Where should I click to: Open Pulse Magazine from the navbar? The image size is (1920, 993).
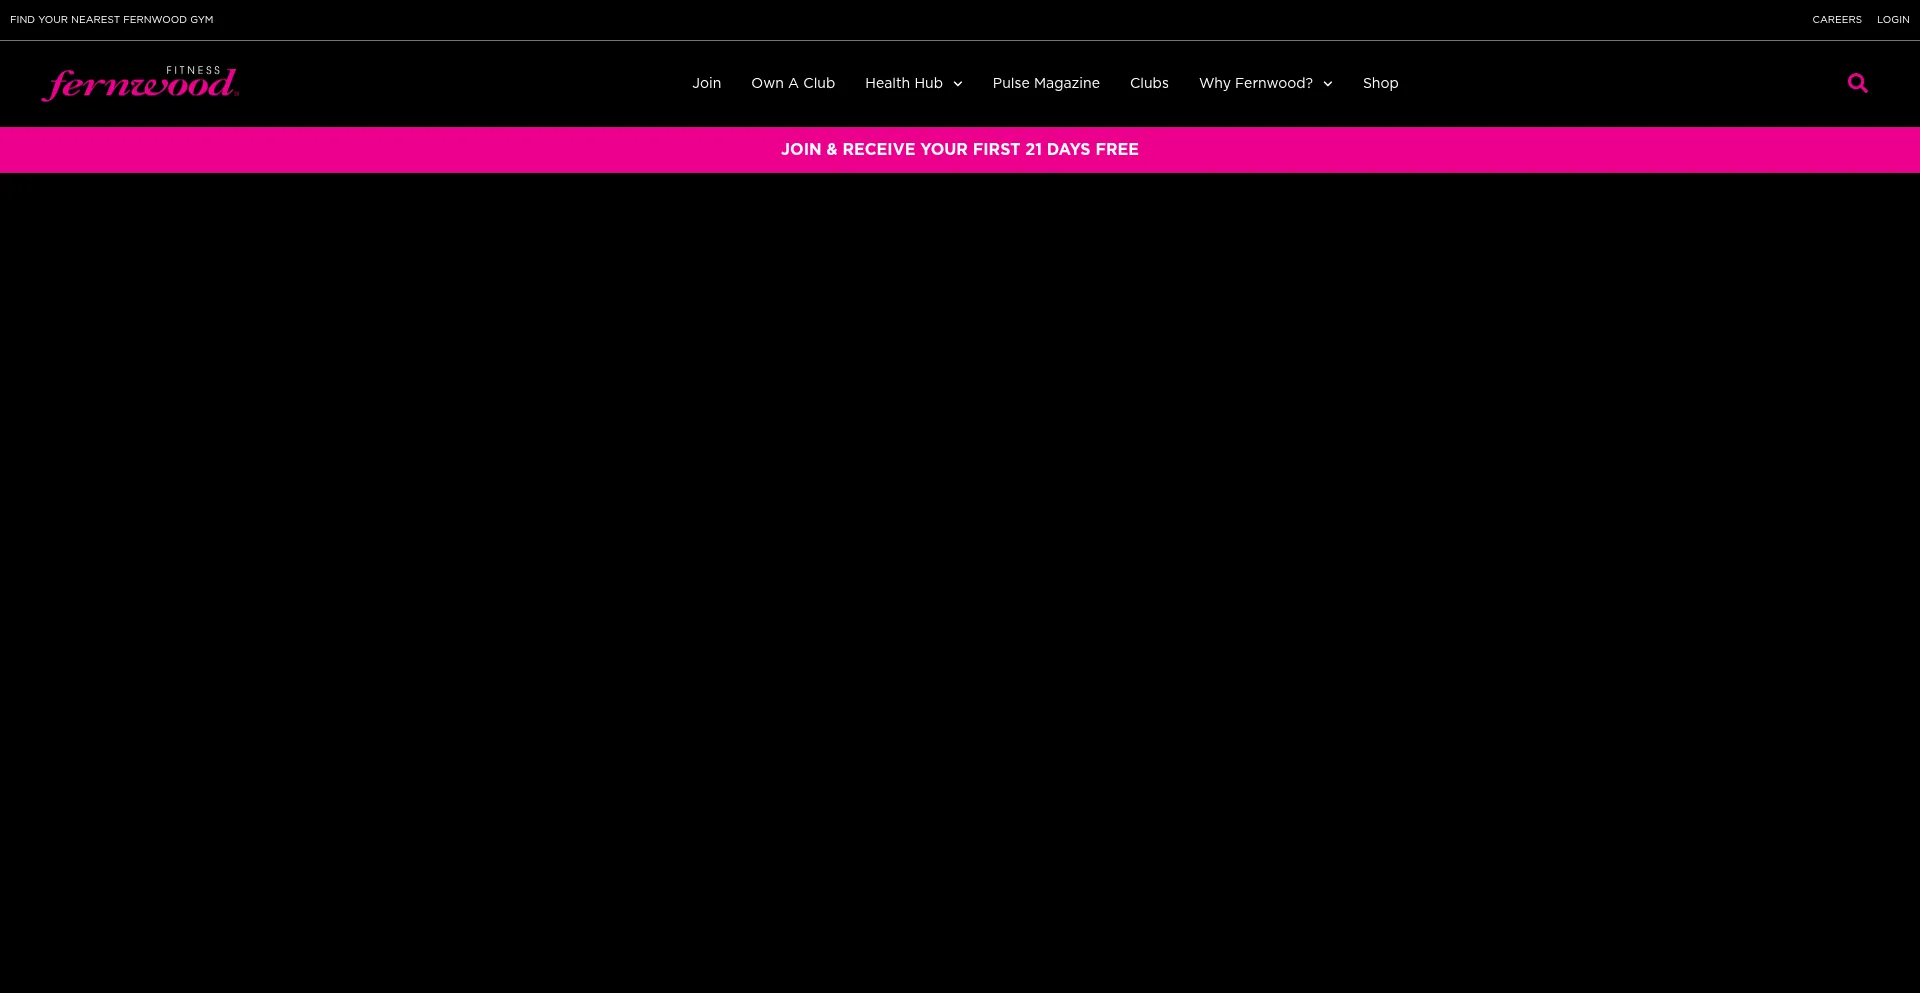pos(1046,83)
